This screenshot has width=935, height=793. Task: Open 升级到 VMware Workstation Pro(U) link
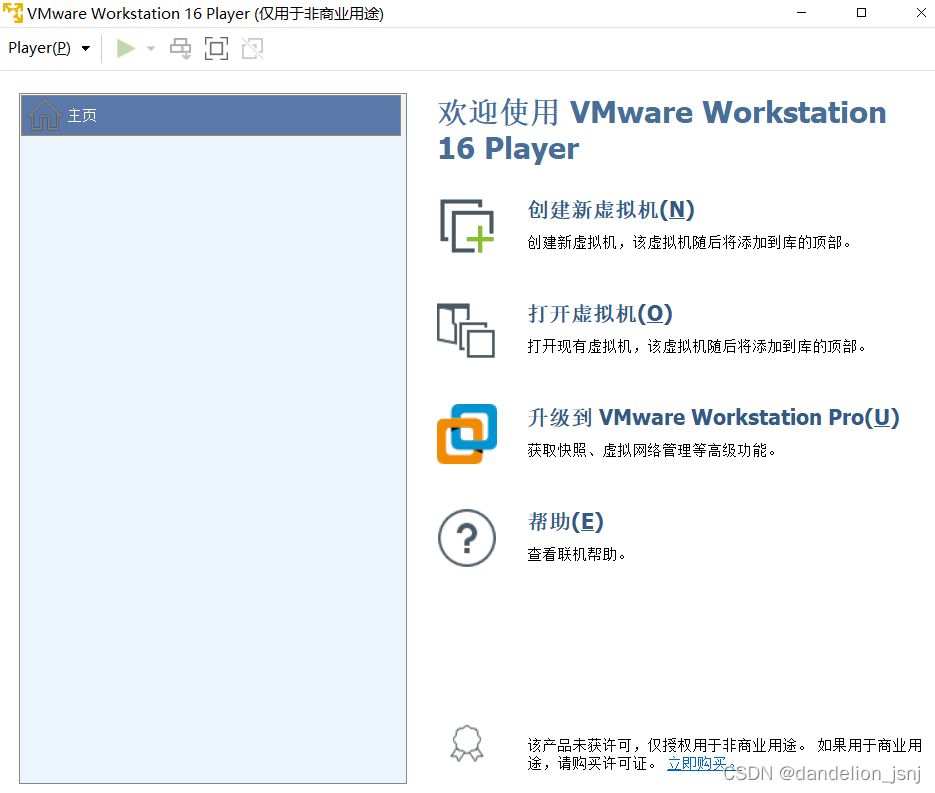click(x=713, y=417)
